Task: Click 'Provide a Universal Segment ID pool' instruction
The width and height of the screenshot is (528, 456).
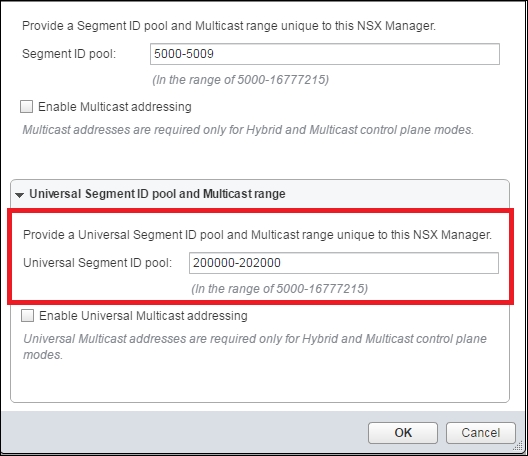Action: tap(258, 235)
